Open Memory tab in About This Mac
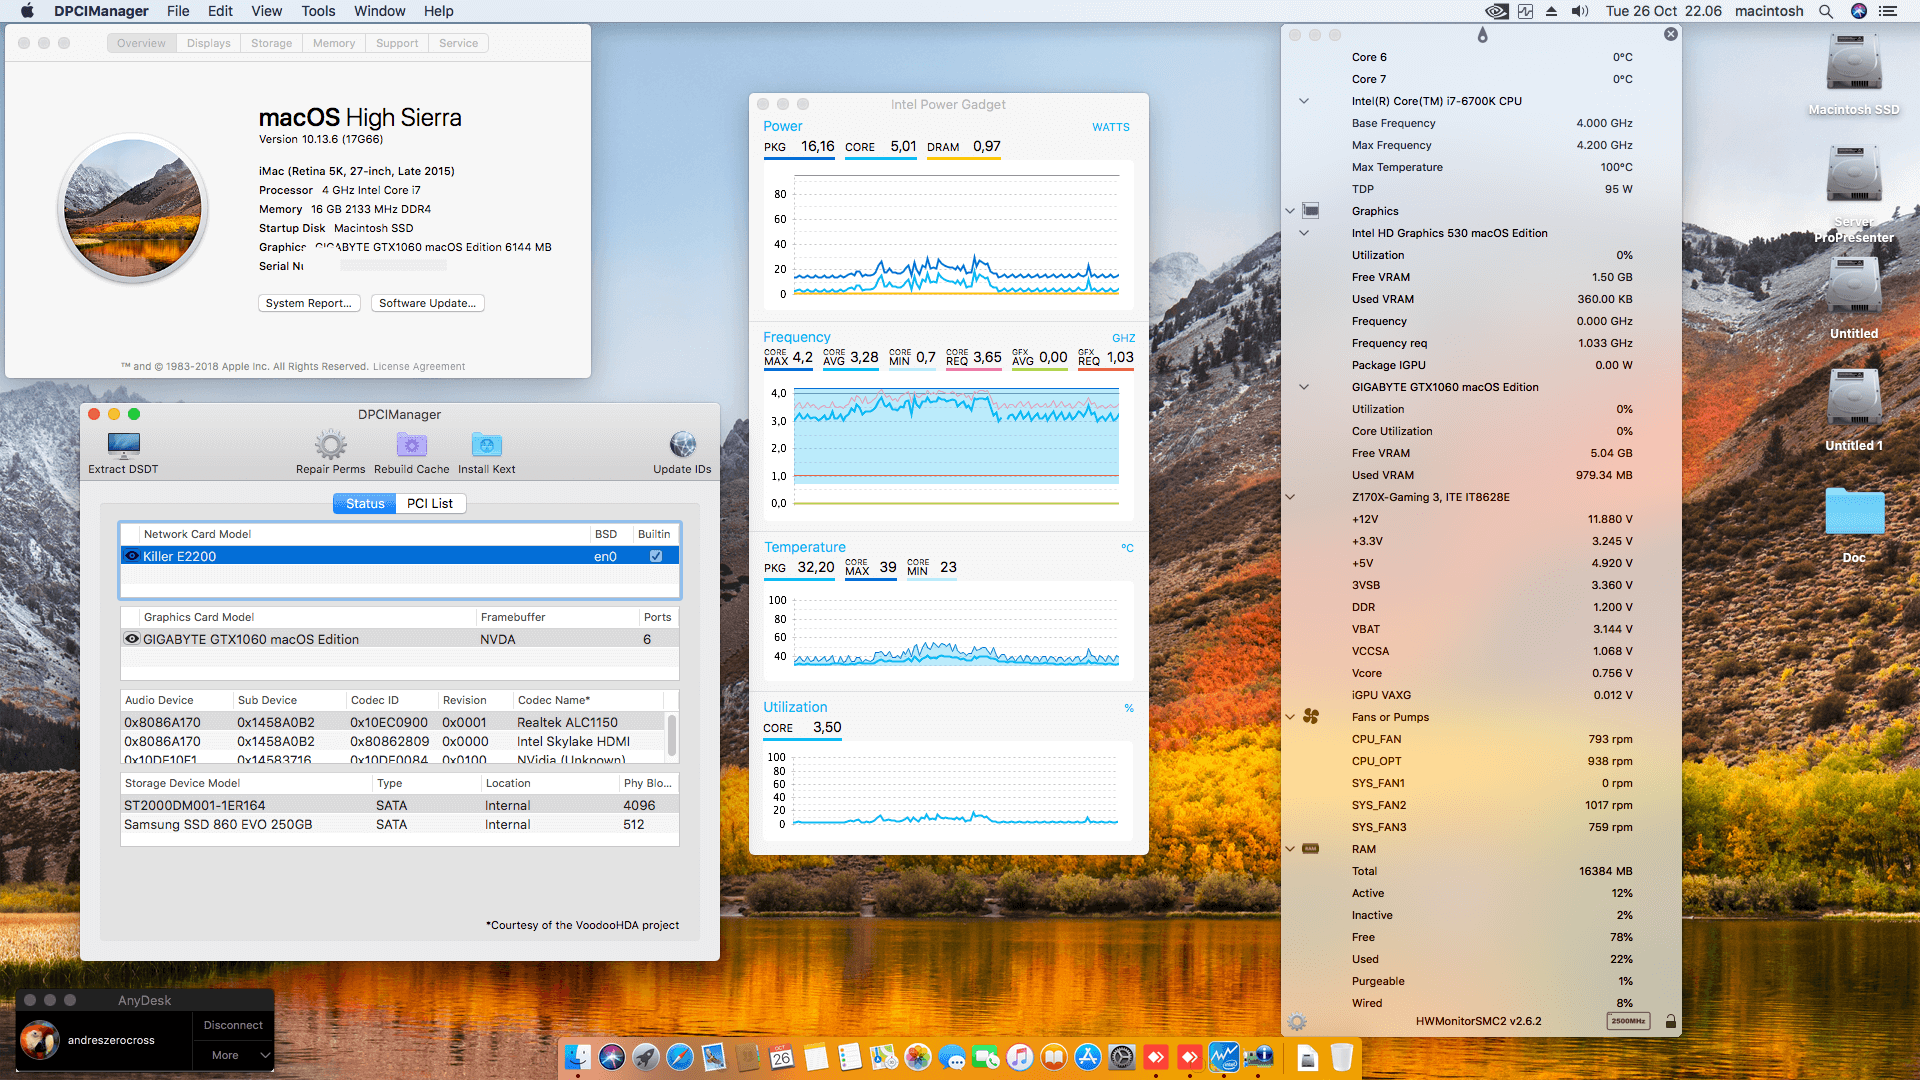This screenshot has width=1920, height=1080. 334,43
